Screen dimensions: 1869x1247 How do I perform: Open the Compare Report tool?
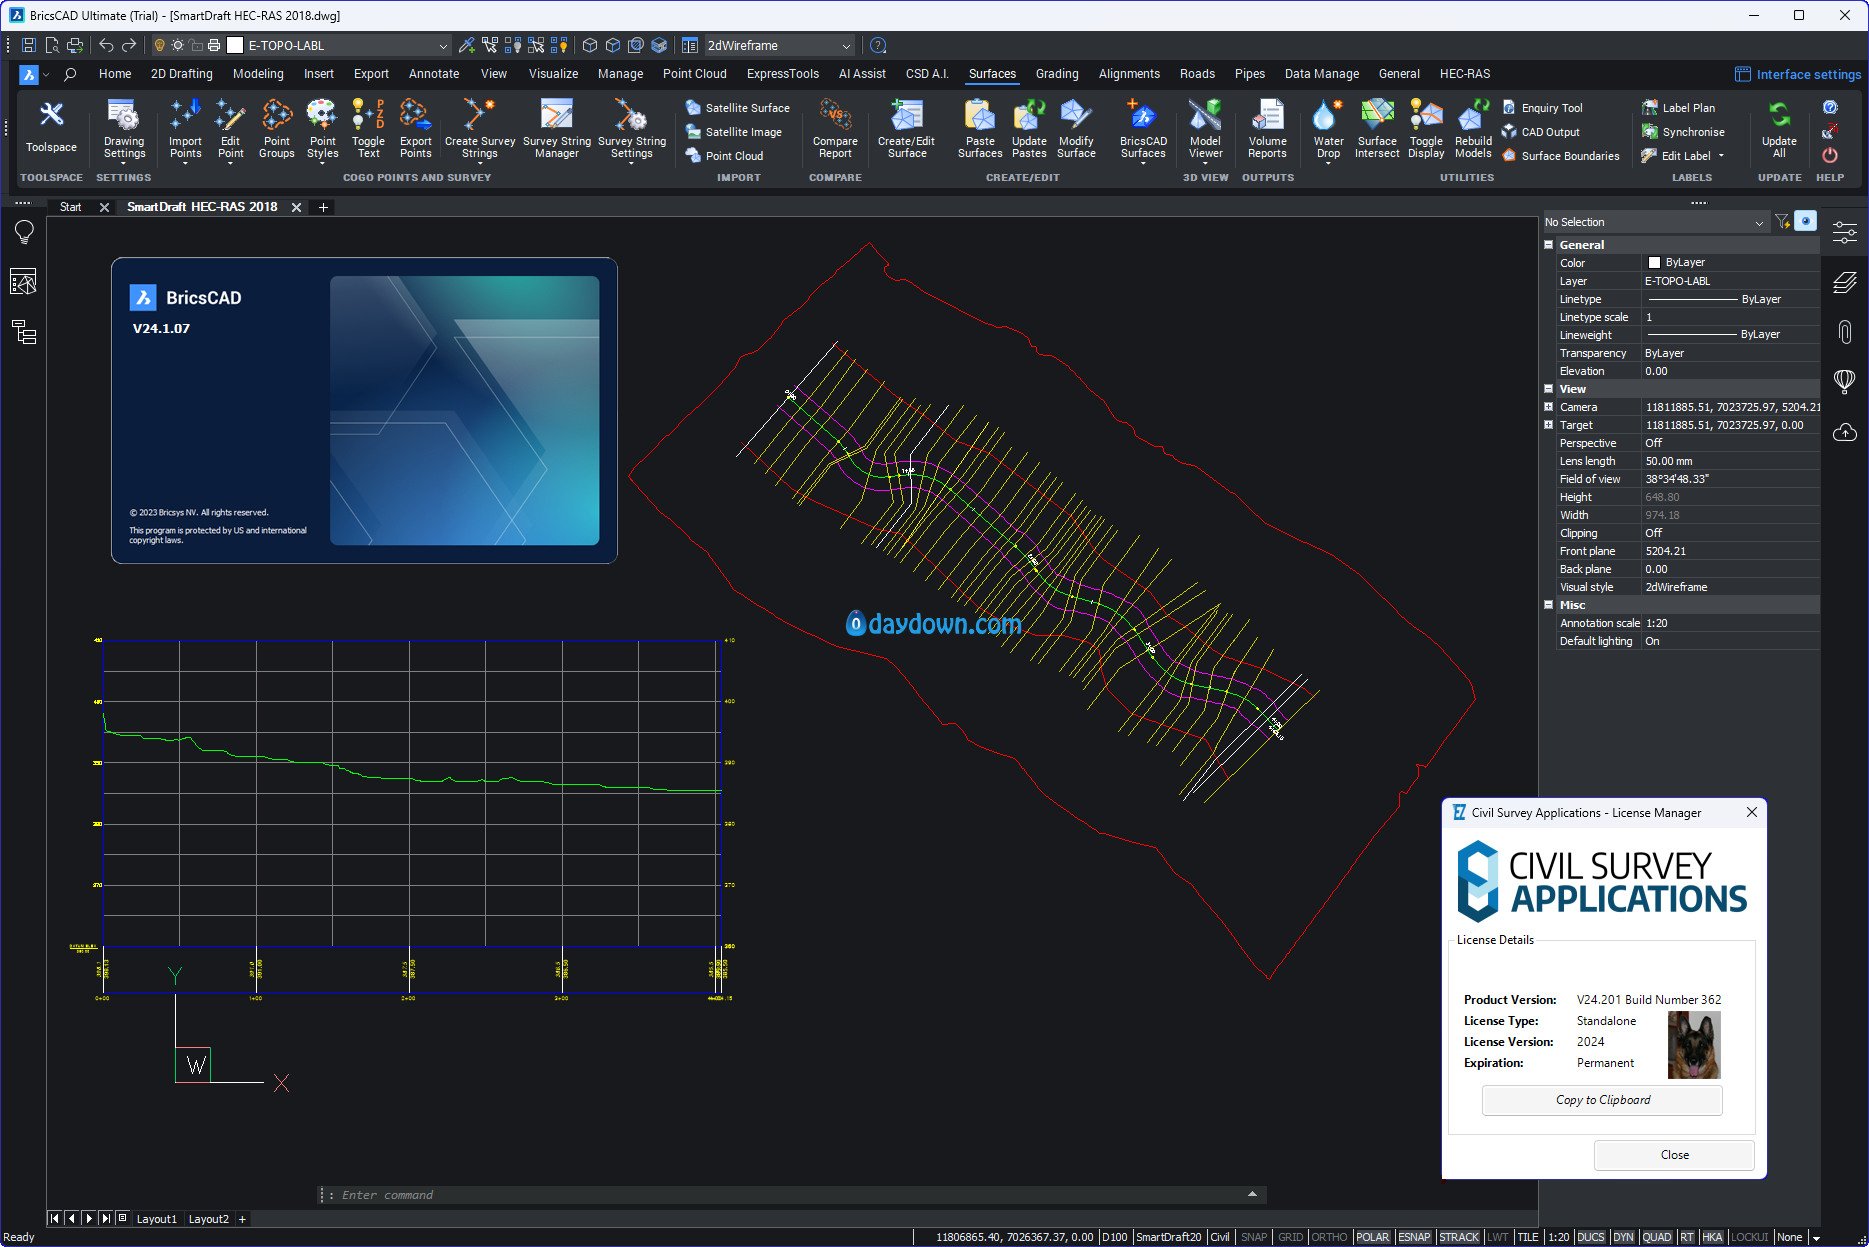click(x=835, y=129)
